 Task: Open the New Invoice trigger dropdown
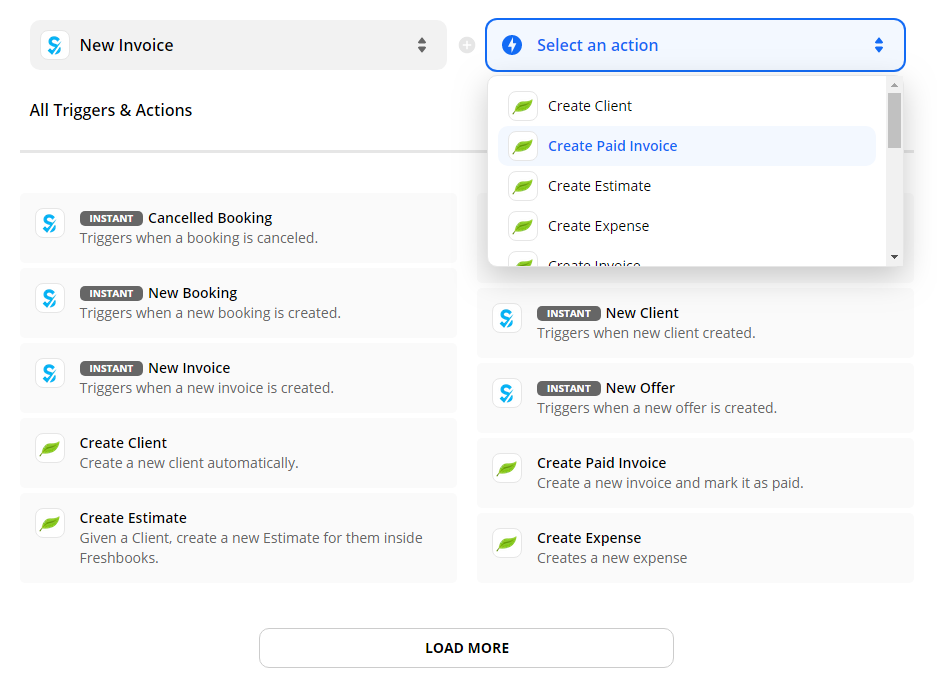[238, 45]
